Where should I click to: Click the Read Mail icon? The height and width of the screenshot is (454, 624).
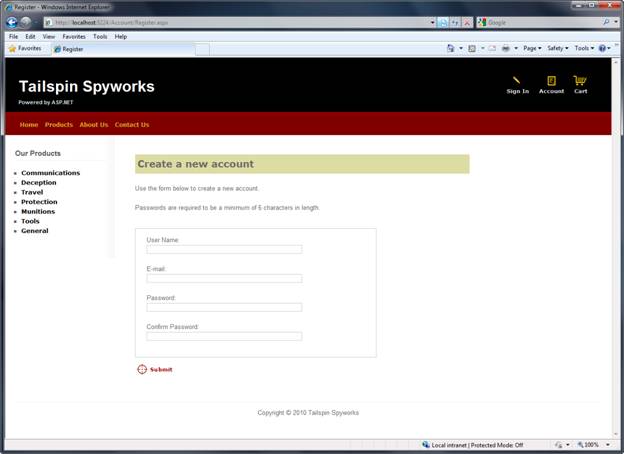(x=492, y=48)
